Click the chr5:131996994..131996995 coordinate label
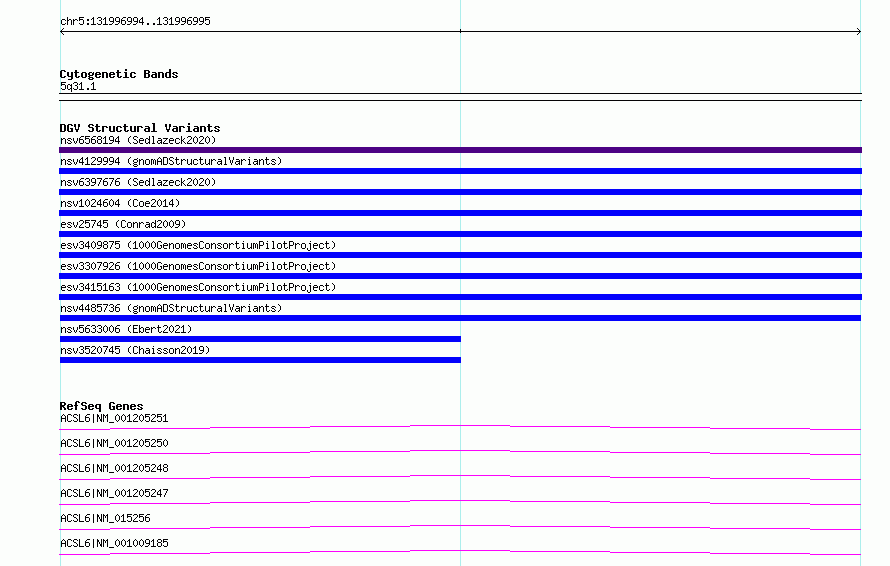The width and height of the screenshot is (890, 566). pos(135,21)
